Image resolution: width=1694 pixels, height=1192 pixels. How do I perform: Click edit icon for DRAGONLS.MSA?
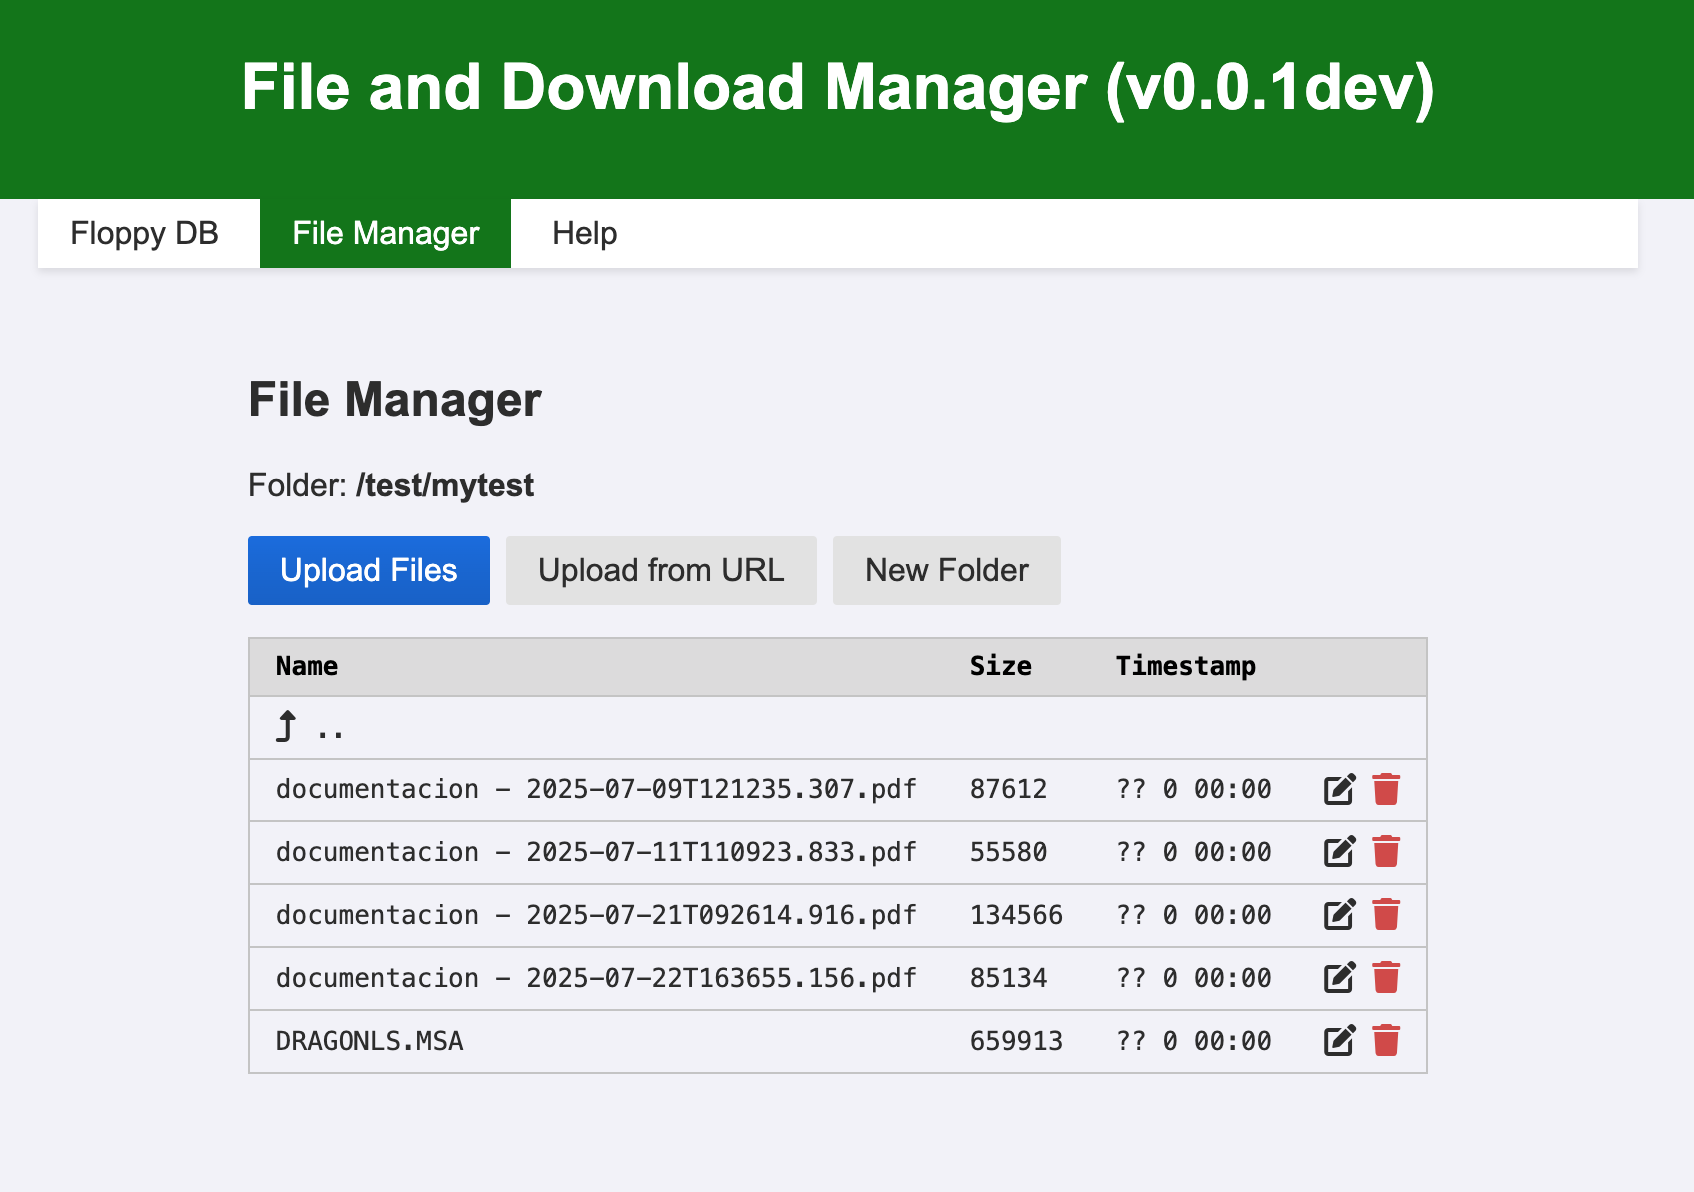pyautogui.click(x=1339, y=1041)
